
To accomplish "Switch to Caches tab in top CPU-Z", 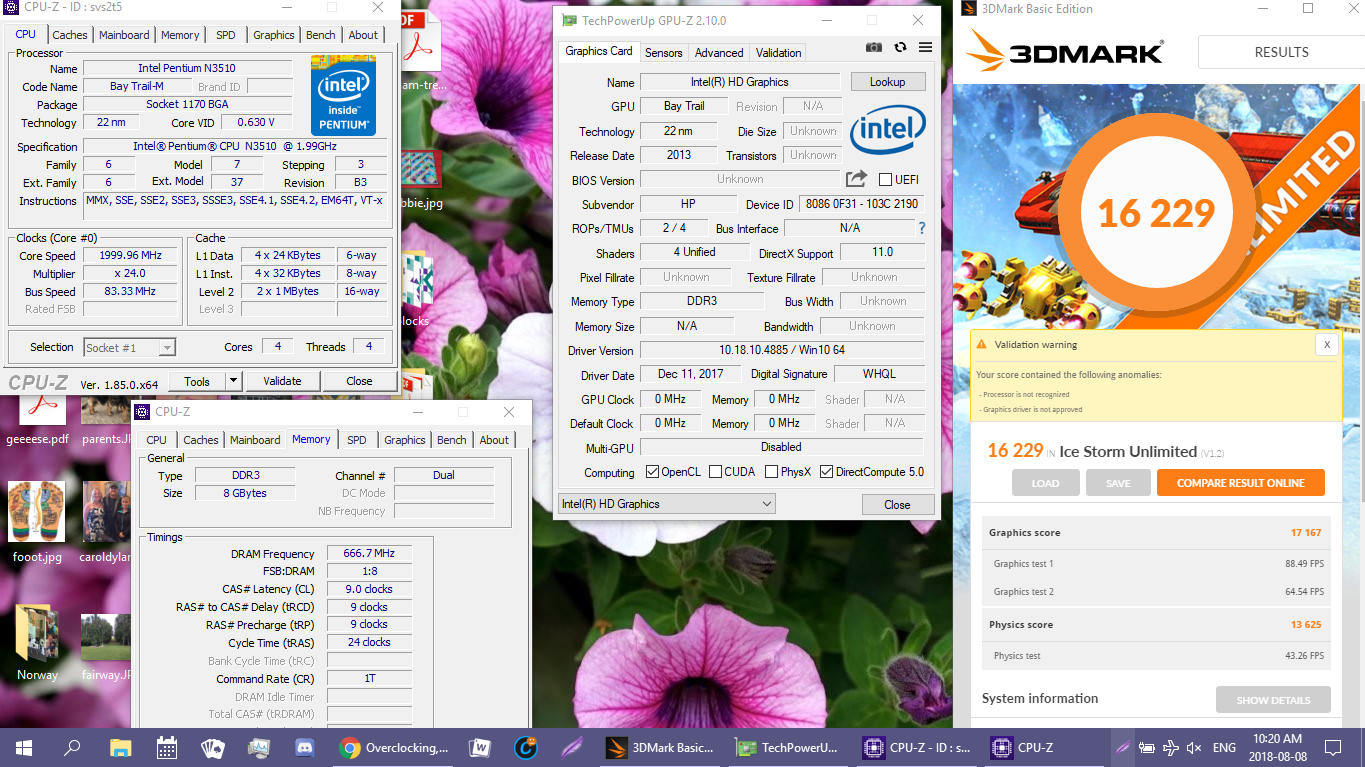I will pyautogui.click(x=70, y=35).
